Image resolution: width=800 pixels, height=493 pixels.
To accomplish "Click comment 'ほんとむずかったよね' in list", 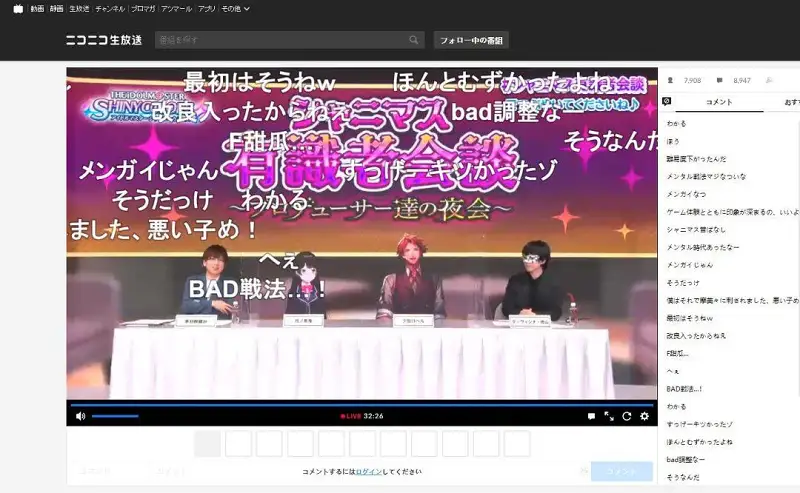I will [x=699, y=442].
